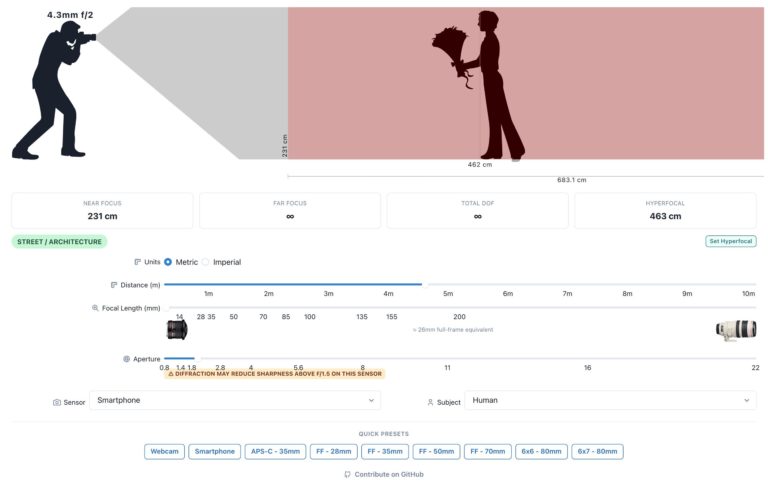Click the 135 focal length tick label
Screen dimensions: 768x494
click(362, 317)
